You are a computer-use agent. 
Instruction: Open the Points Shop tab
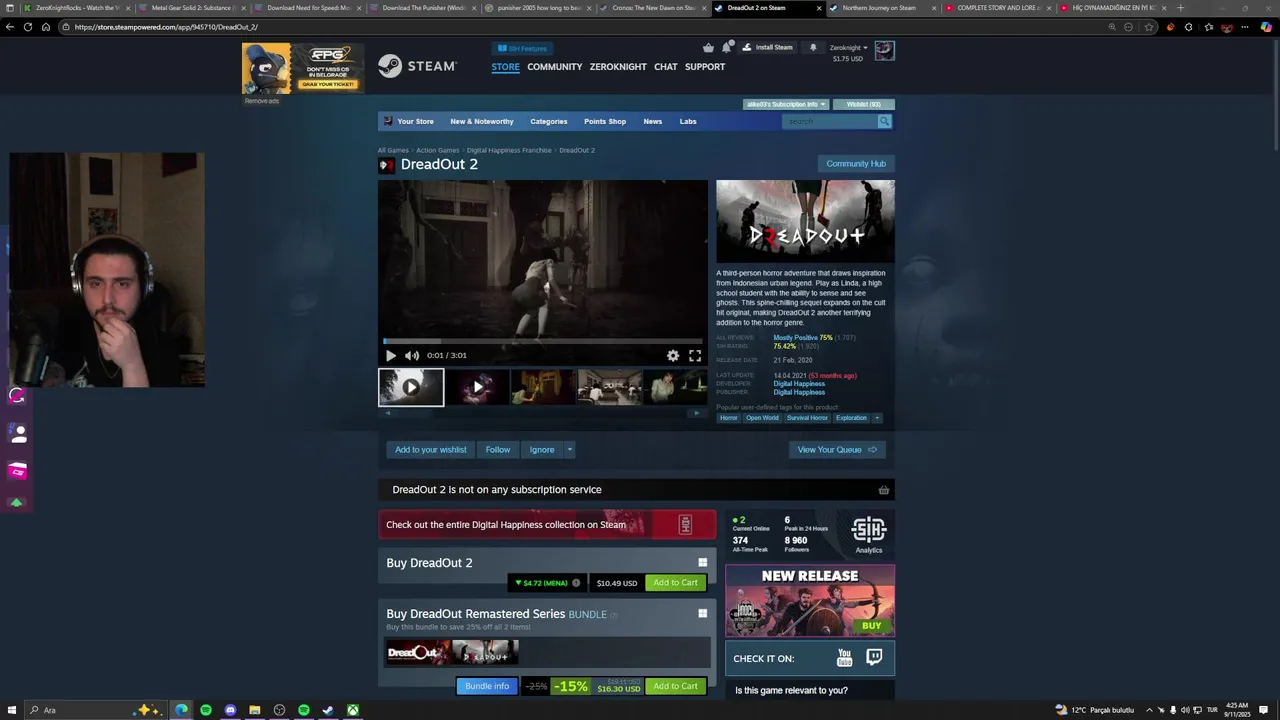tap(605, 121)
